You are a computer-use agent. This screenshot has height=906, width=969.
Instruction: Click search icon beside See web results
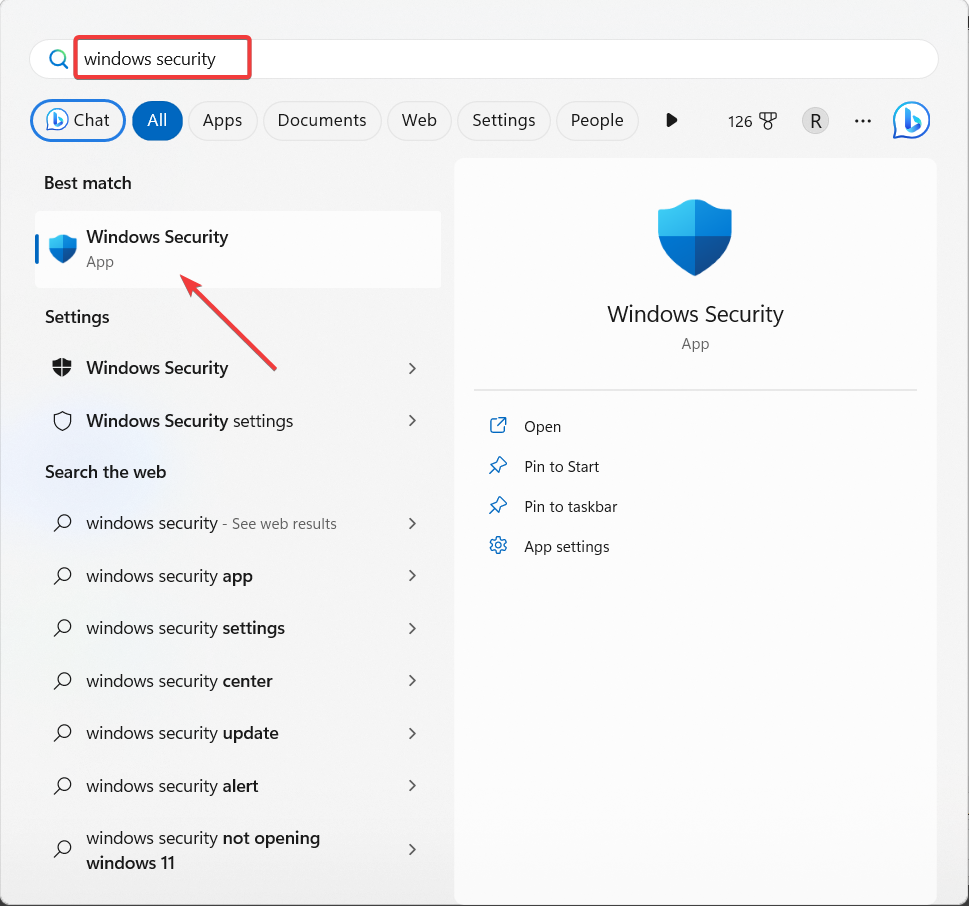(62, 523)
